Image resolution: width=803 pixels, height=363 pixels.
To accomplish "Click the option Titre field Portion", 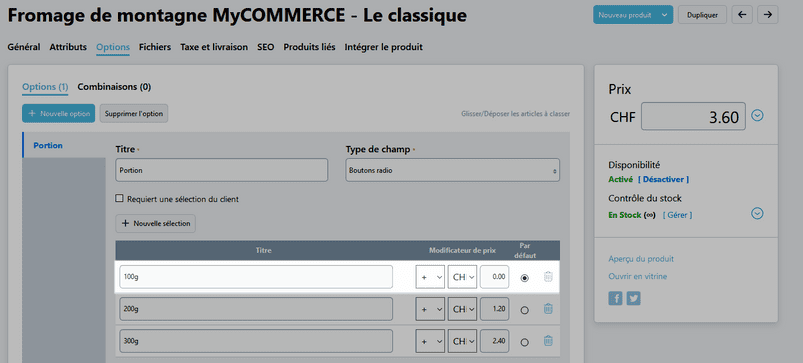I will click(222, 170).
